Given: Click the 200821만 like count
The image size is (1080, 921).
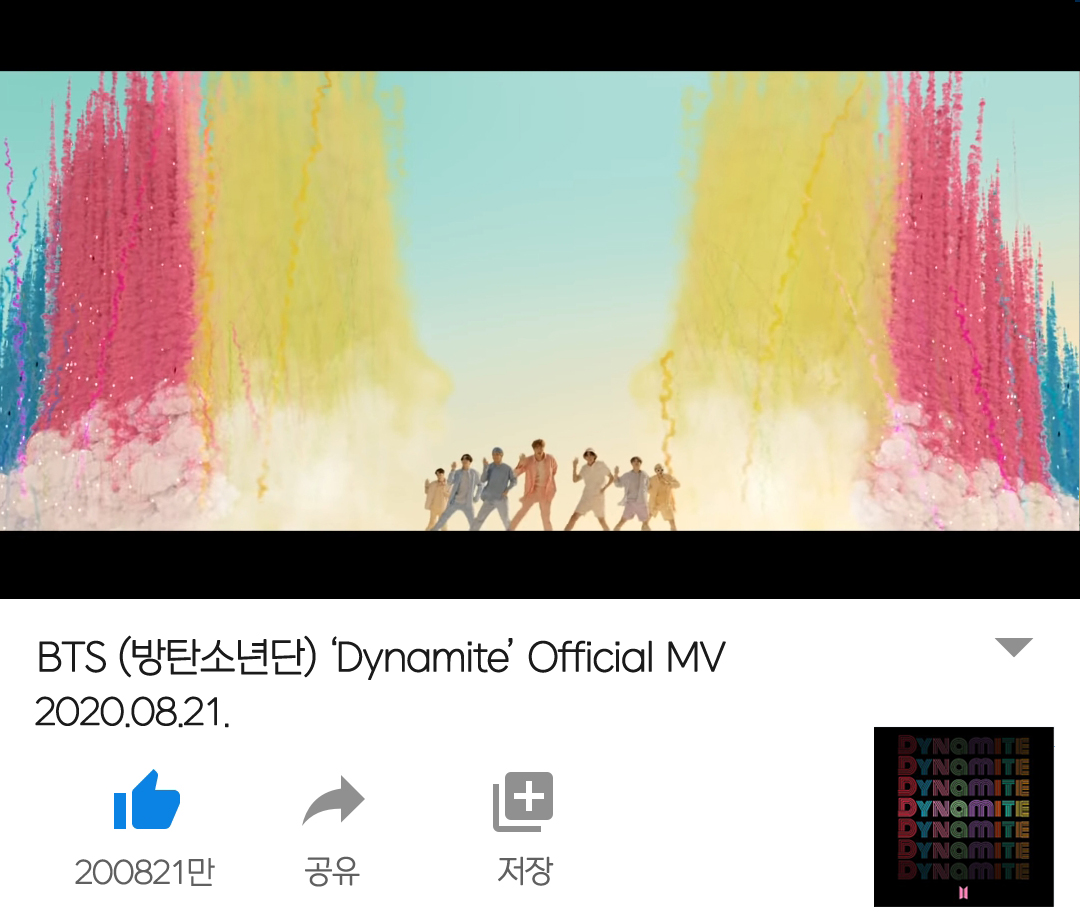Looking at the screenshot, I should 145,873.
